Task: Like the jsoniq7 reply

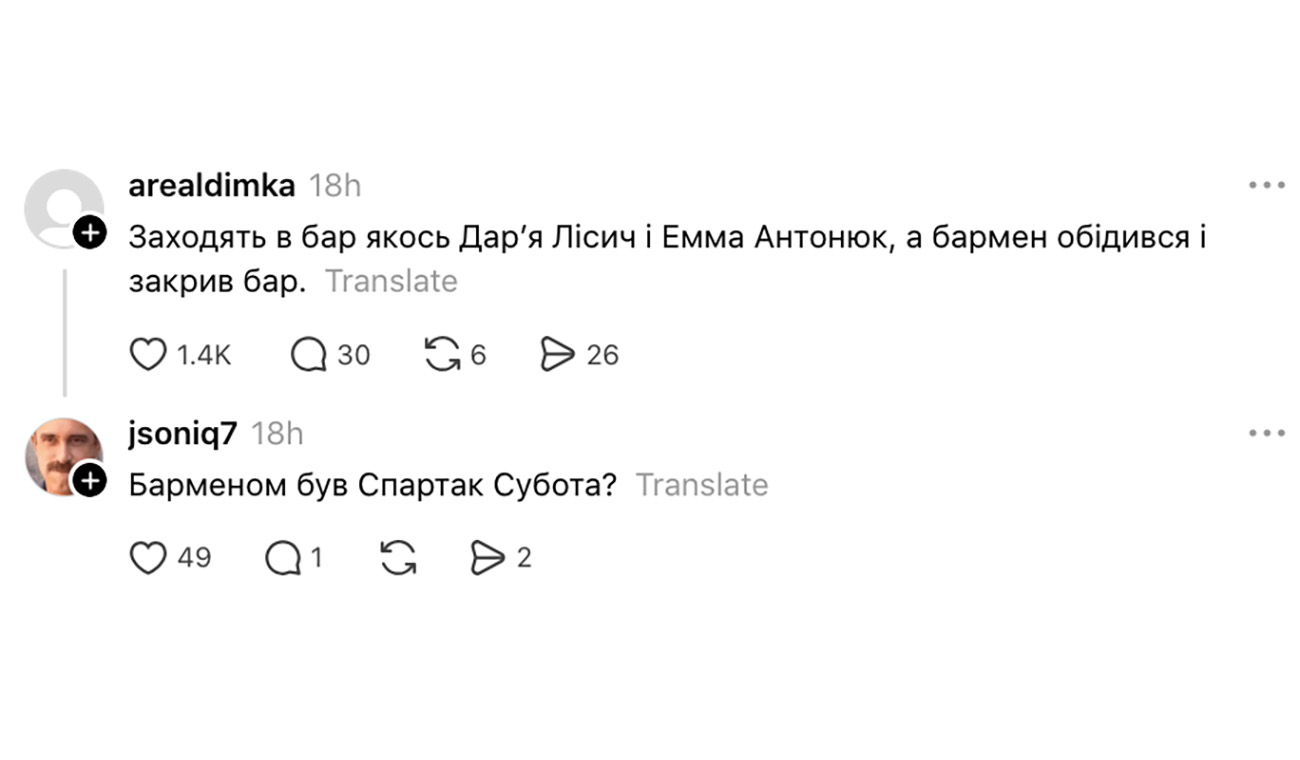Action: coord(148,557)
